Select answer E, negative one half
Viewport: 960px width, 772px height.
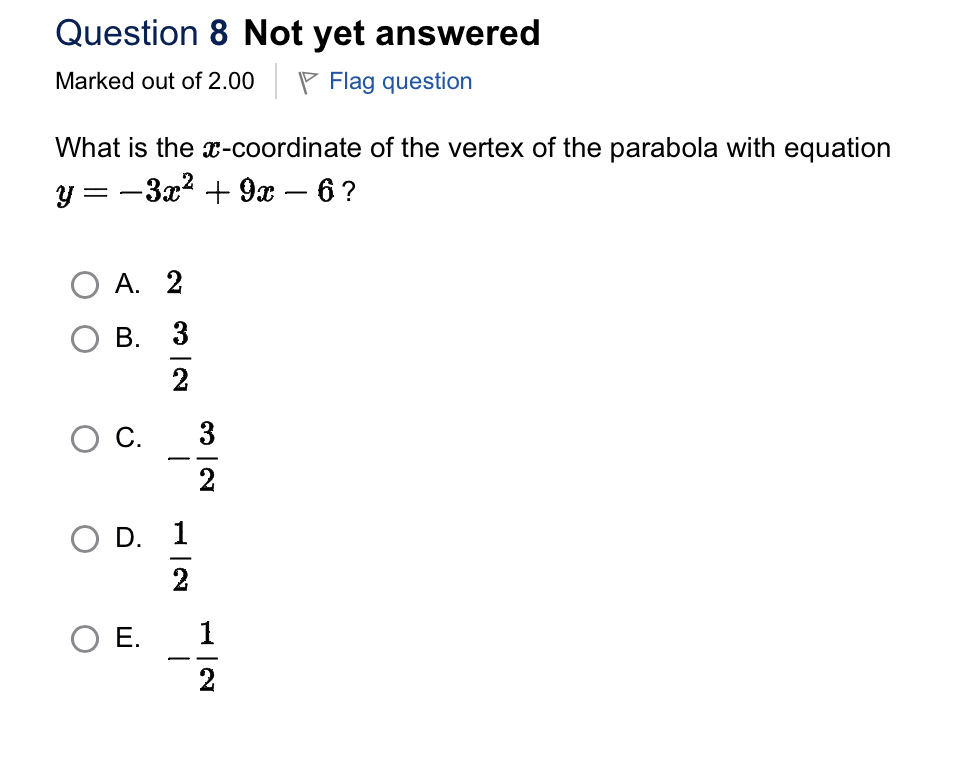tap(85, 638)
